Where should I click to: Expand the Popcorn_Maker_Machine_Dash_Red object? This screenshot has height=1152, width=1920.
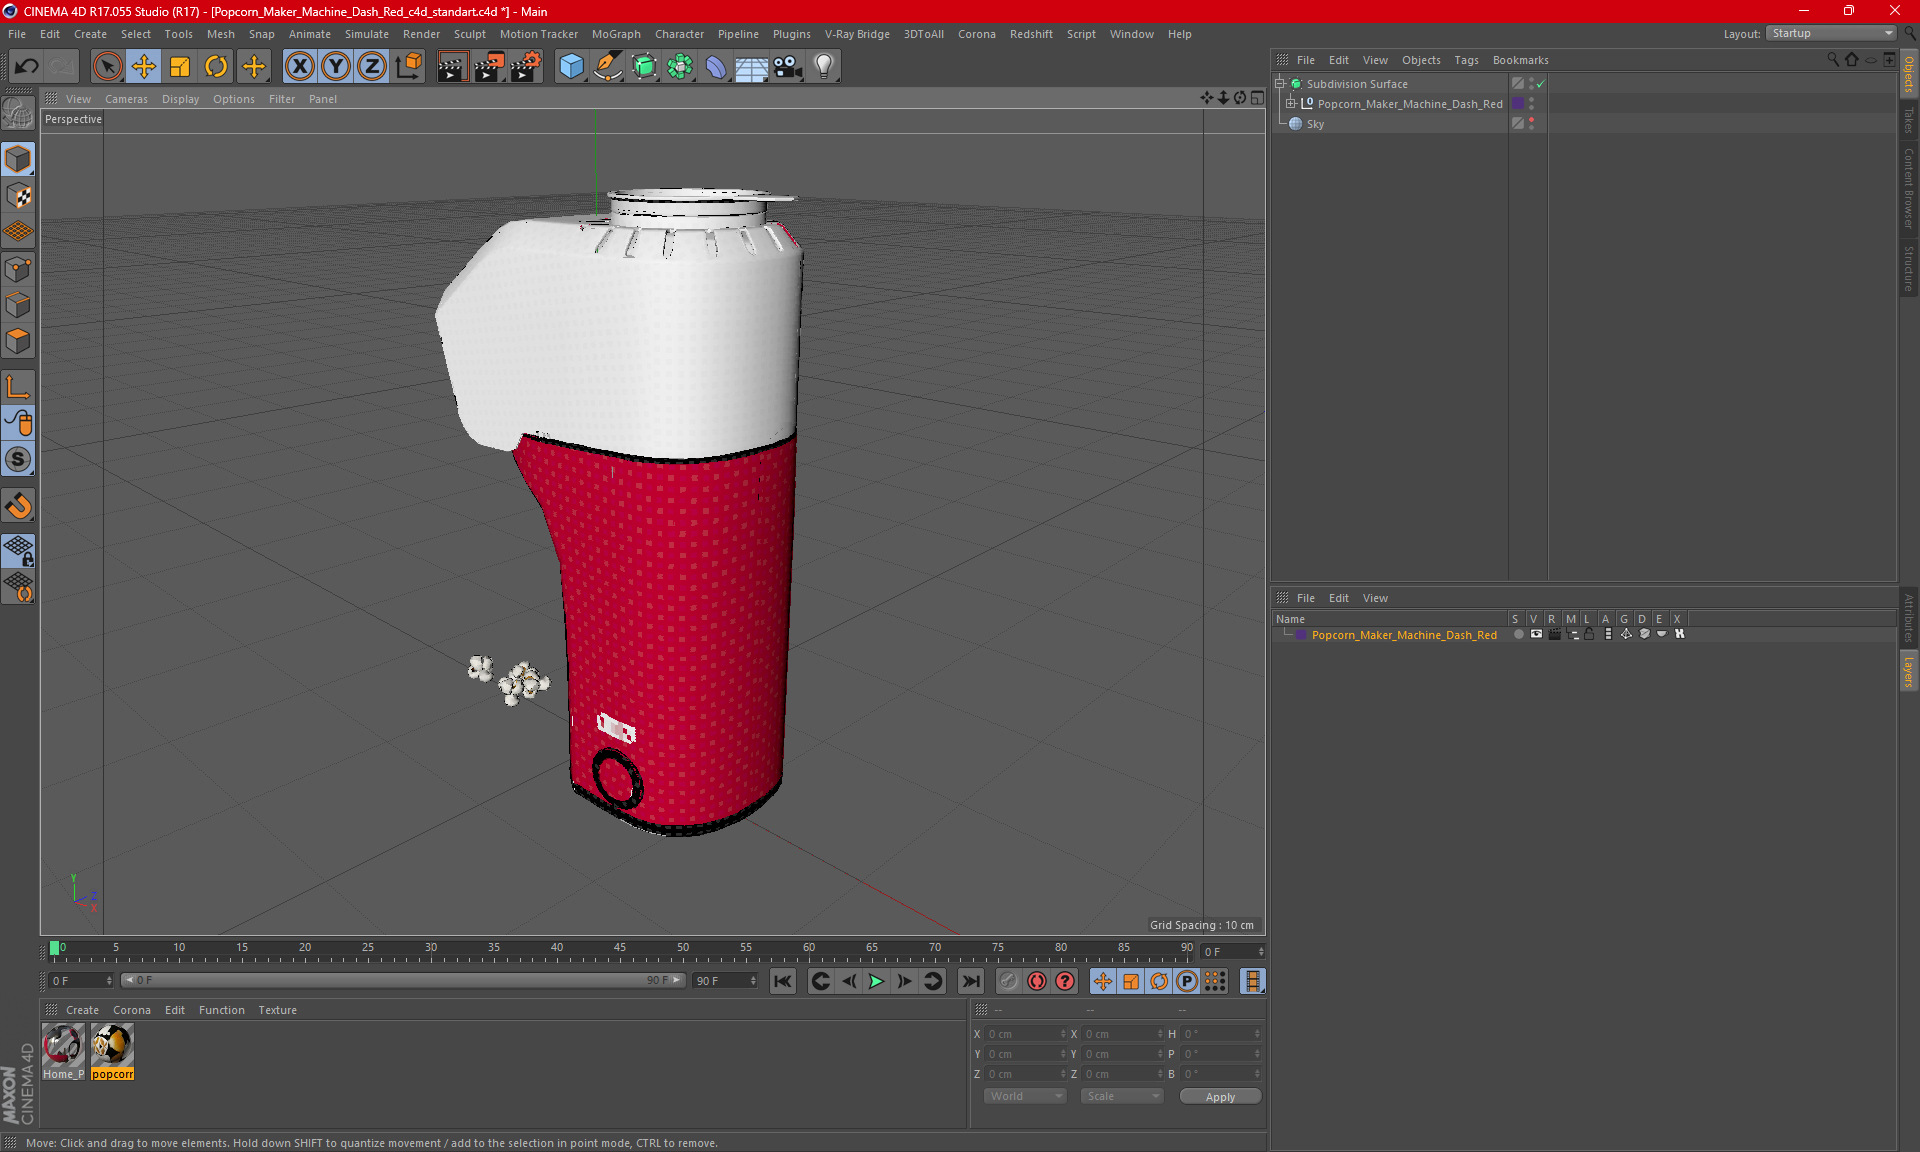tap(1290, 103)
